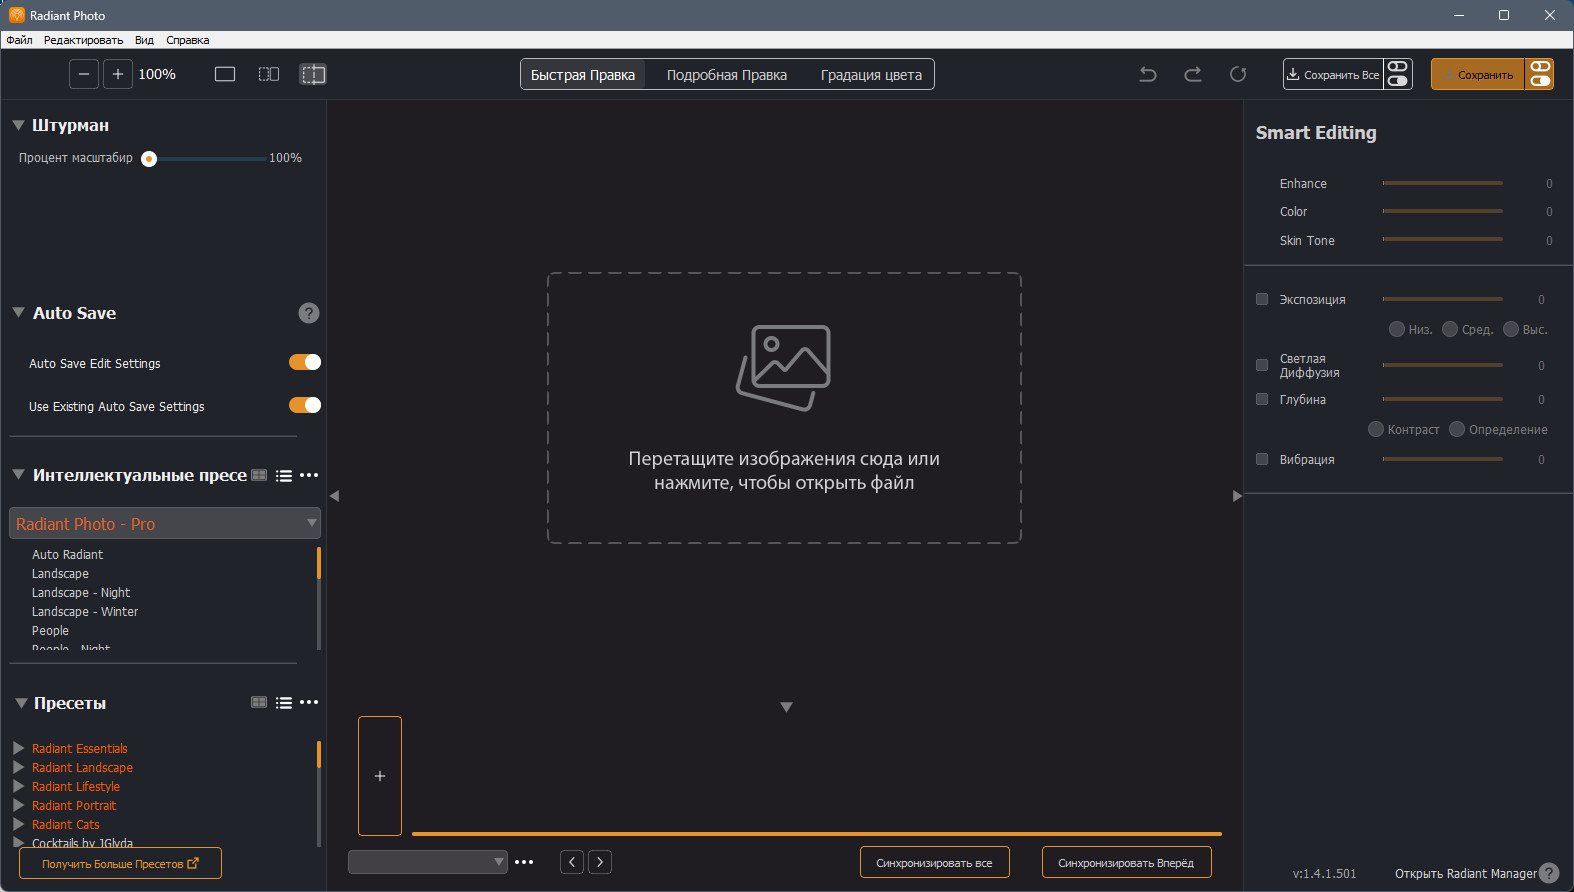Screen dimensions: 1574x892
Task: Collapse the Интеллектуальные пресеты section
Action: point(18,475)
